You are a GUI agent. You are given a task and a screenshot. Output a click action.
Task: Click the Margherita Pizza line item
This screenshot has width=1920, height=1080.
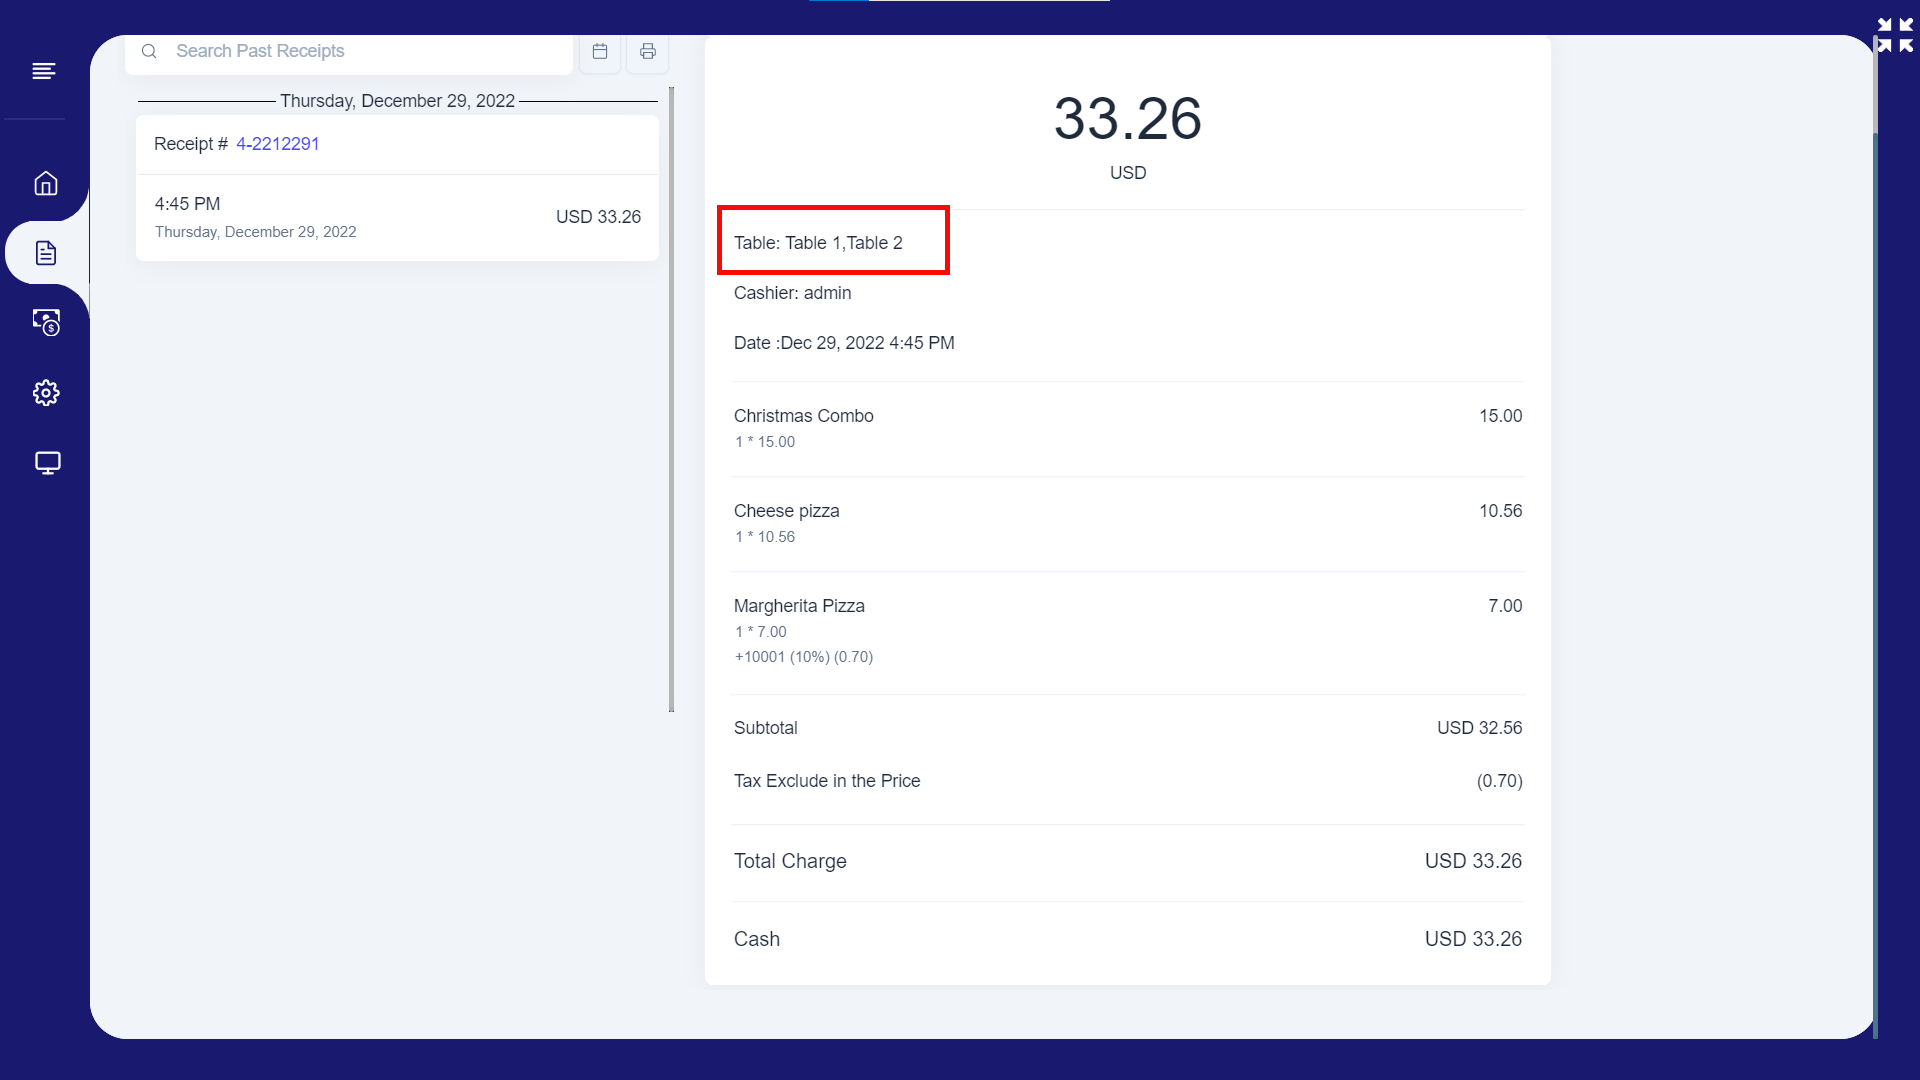coord(799,606)
